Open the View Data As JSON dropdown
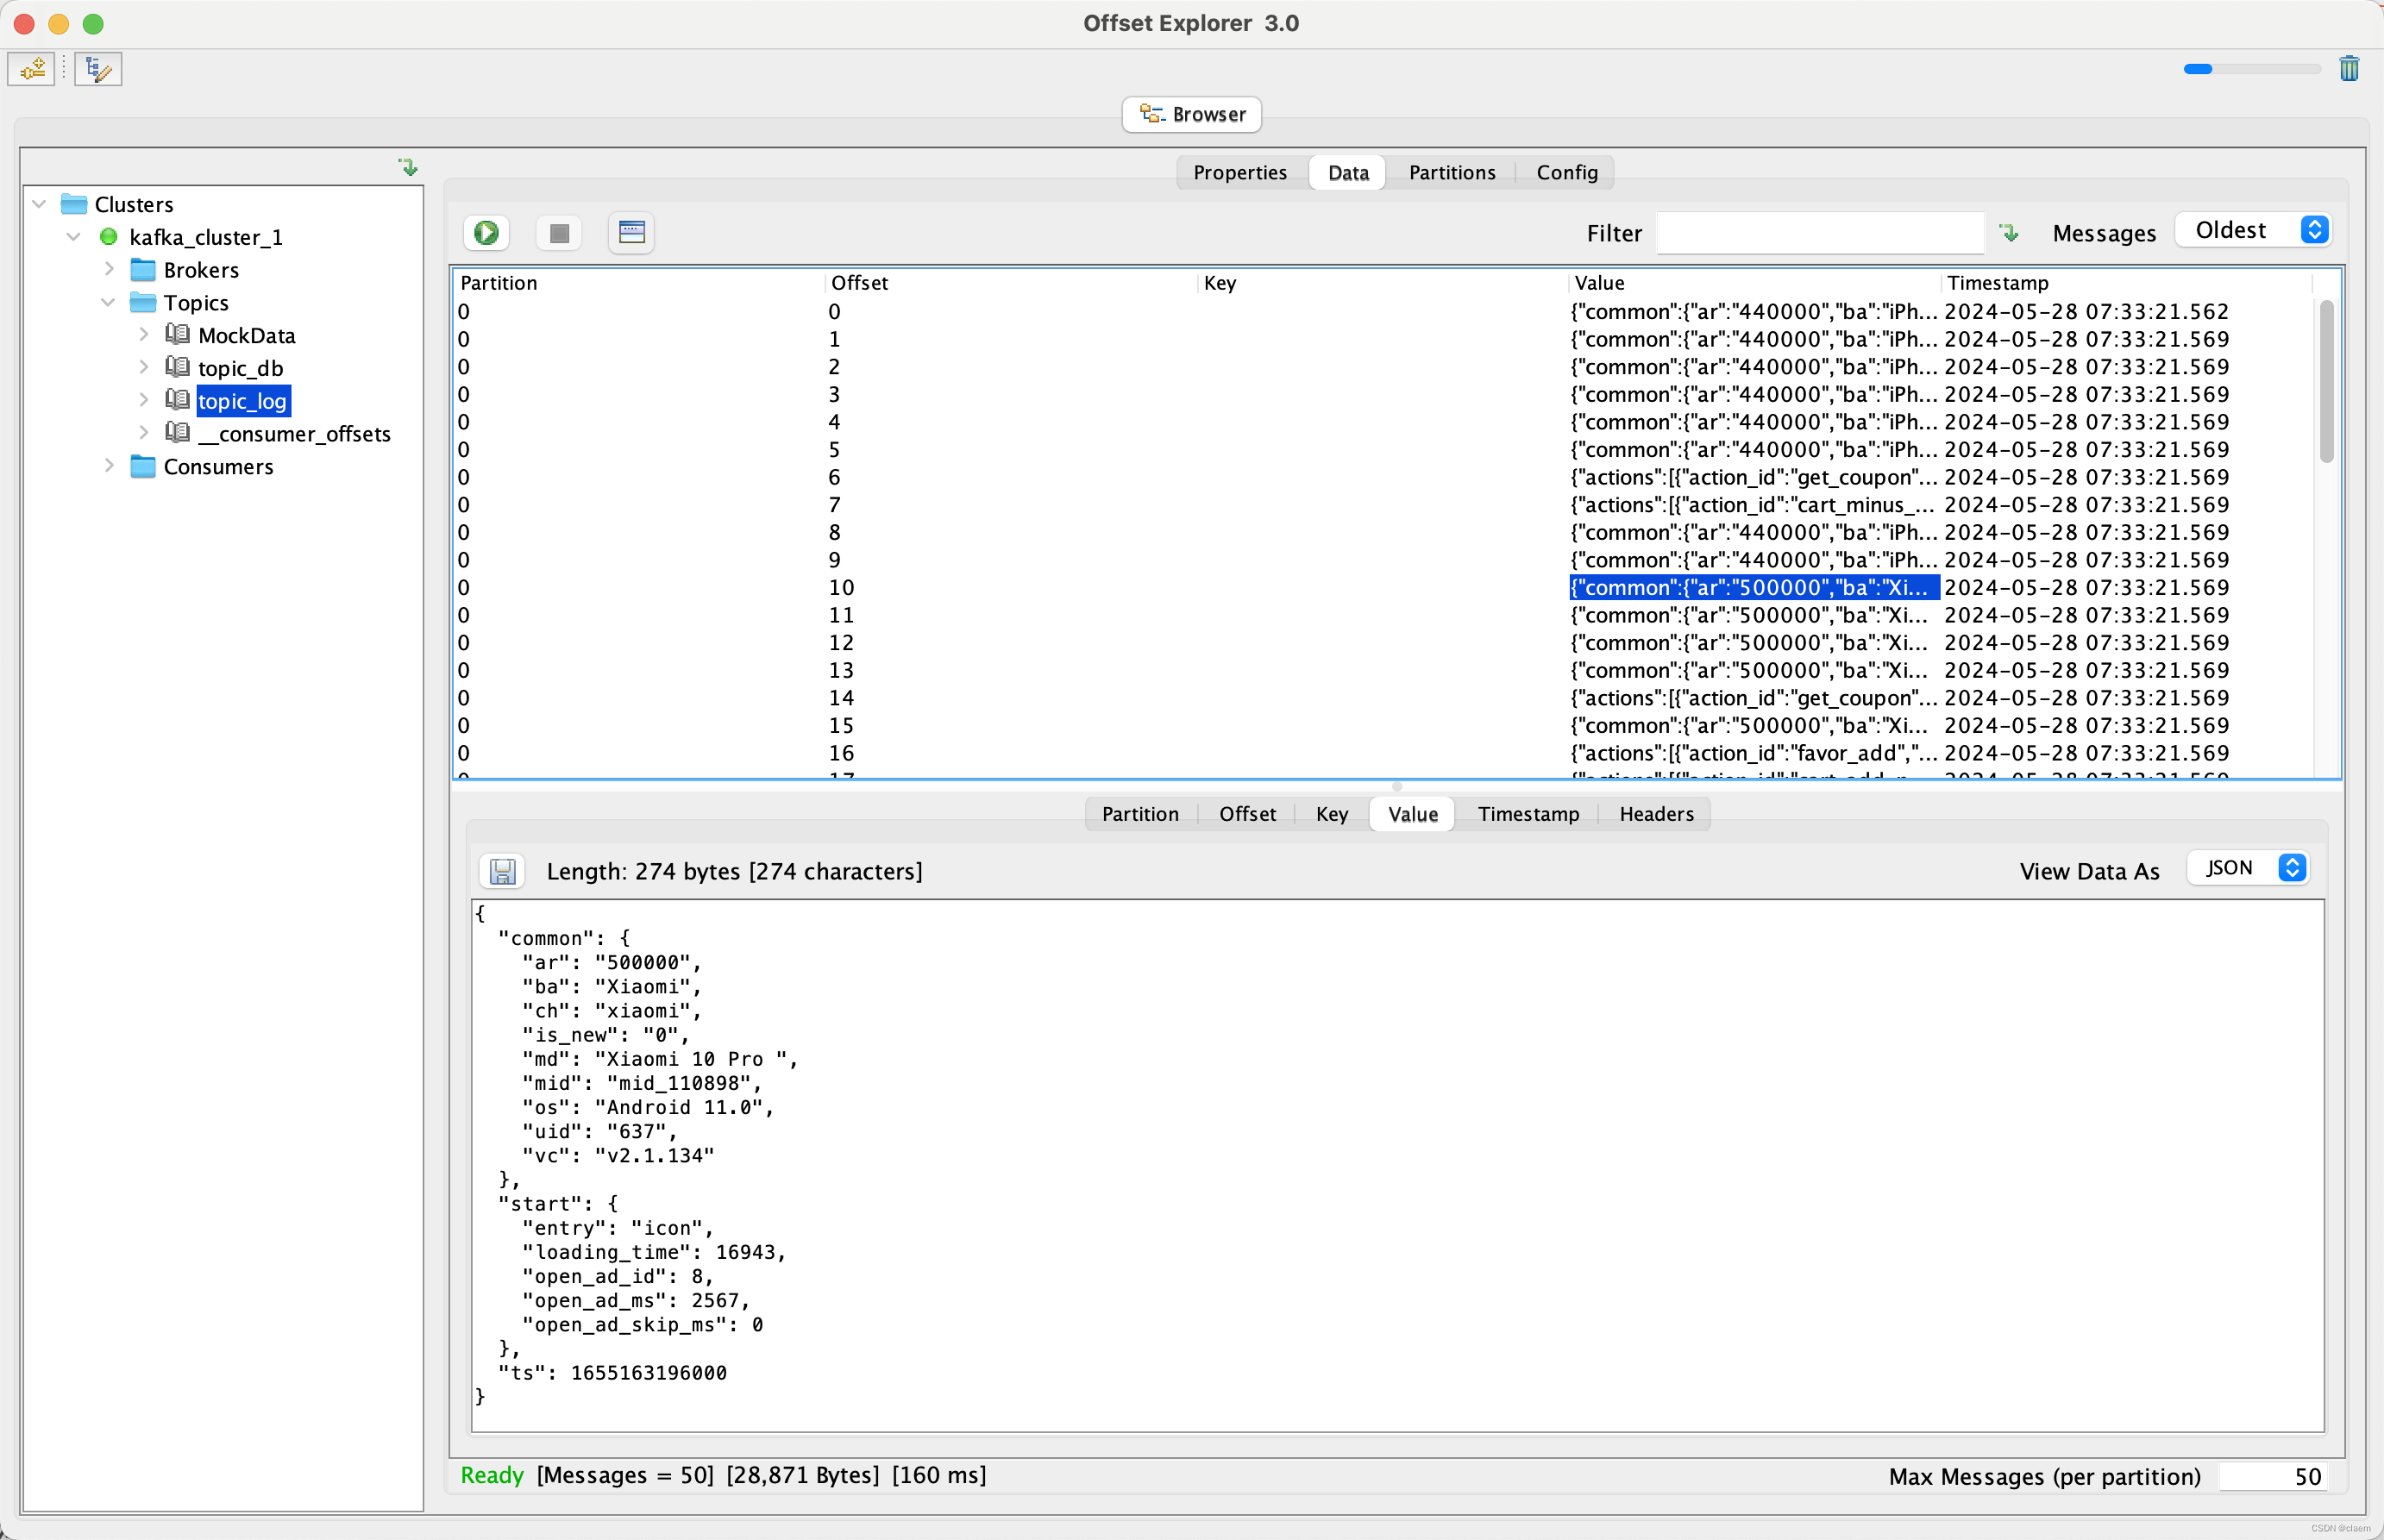This screenshot has width=2384, height=1540. pos(2248,868)
